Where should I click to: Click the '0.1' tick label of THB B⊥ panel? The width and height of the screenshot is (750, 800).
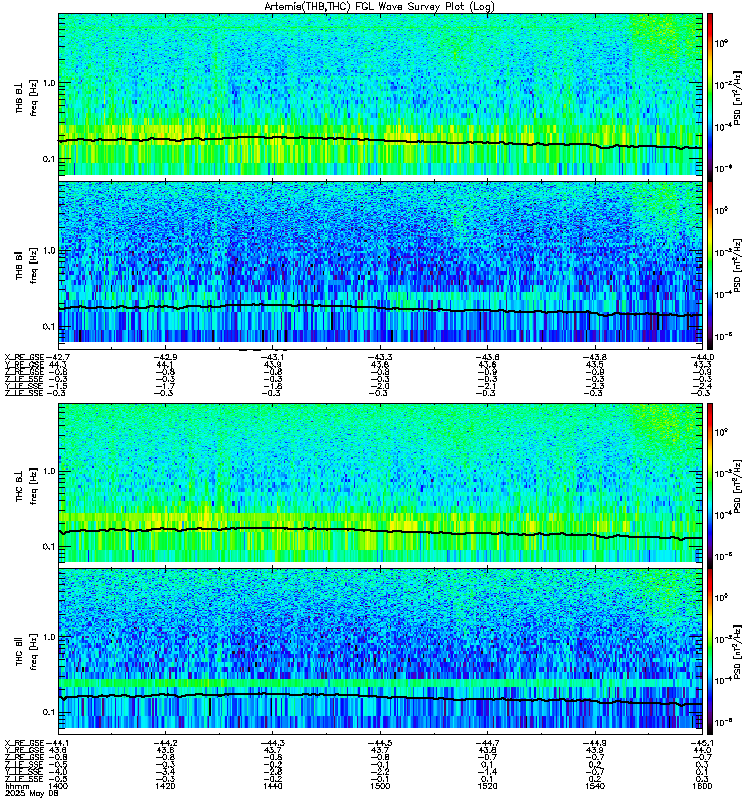49,159
